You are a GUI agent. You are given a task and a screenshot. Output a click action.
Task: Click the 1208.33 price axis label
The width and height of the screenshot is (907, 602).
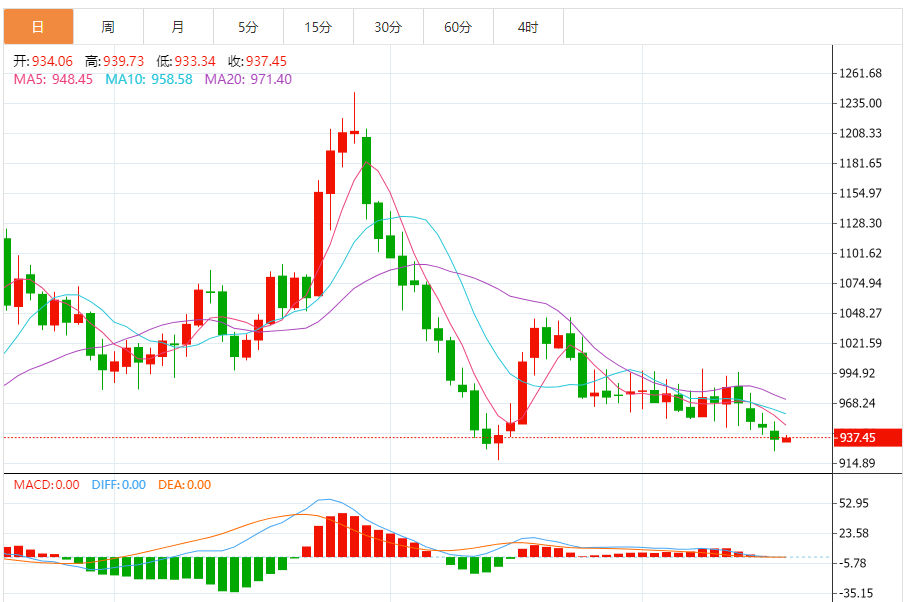point(860,134)
